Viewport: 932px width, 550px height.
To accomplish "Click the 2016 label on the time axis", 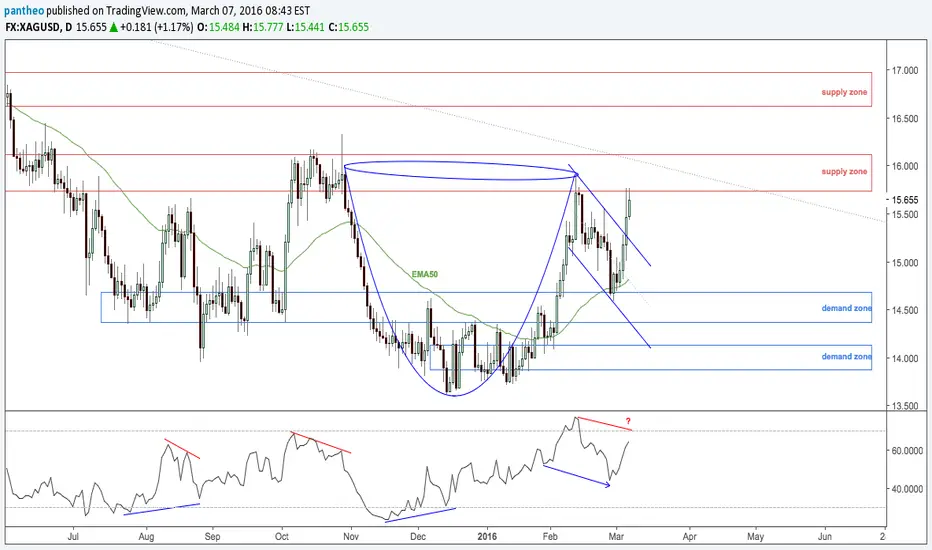I will (487, 536).
